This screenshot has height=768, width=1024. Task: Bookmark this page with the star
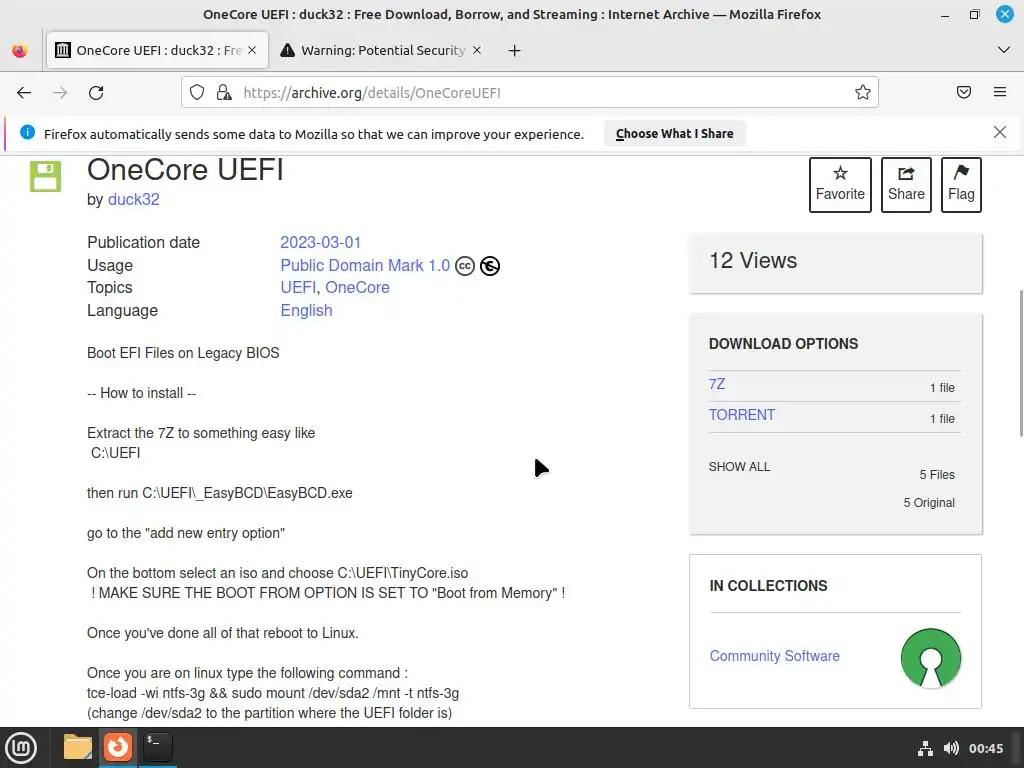coord(863,93)
